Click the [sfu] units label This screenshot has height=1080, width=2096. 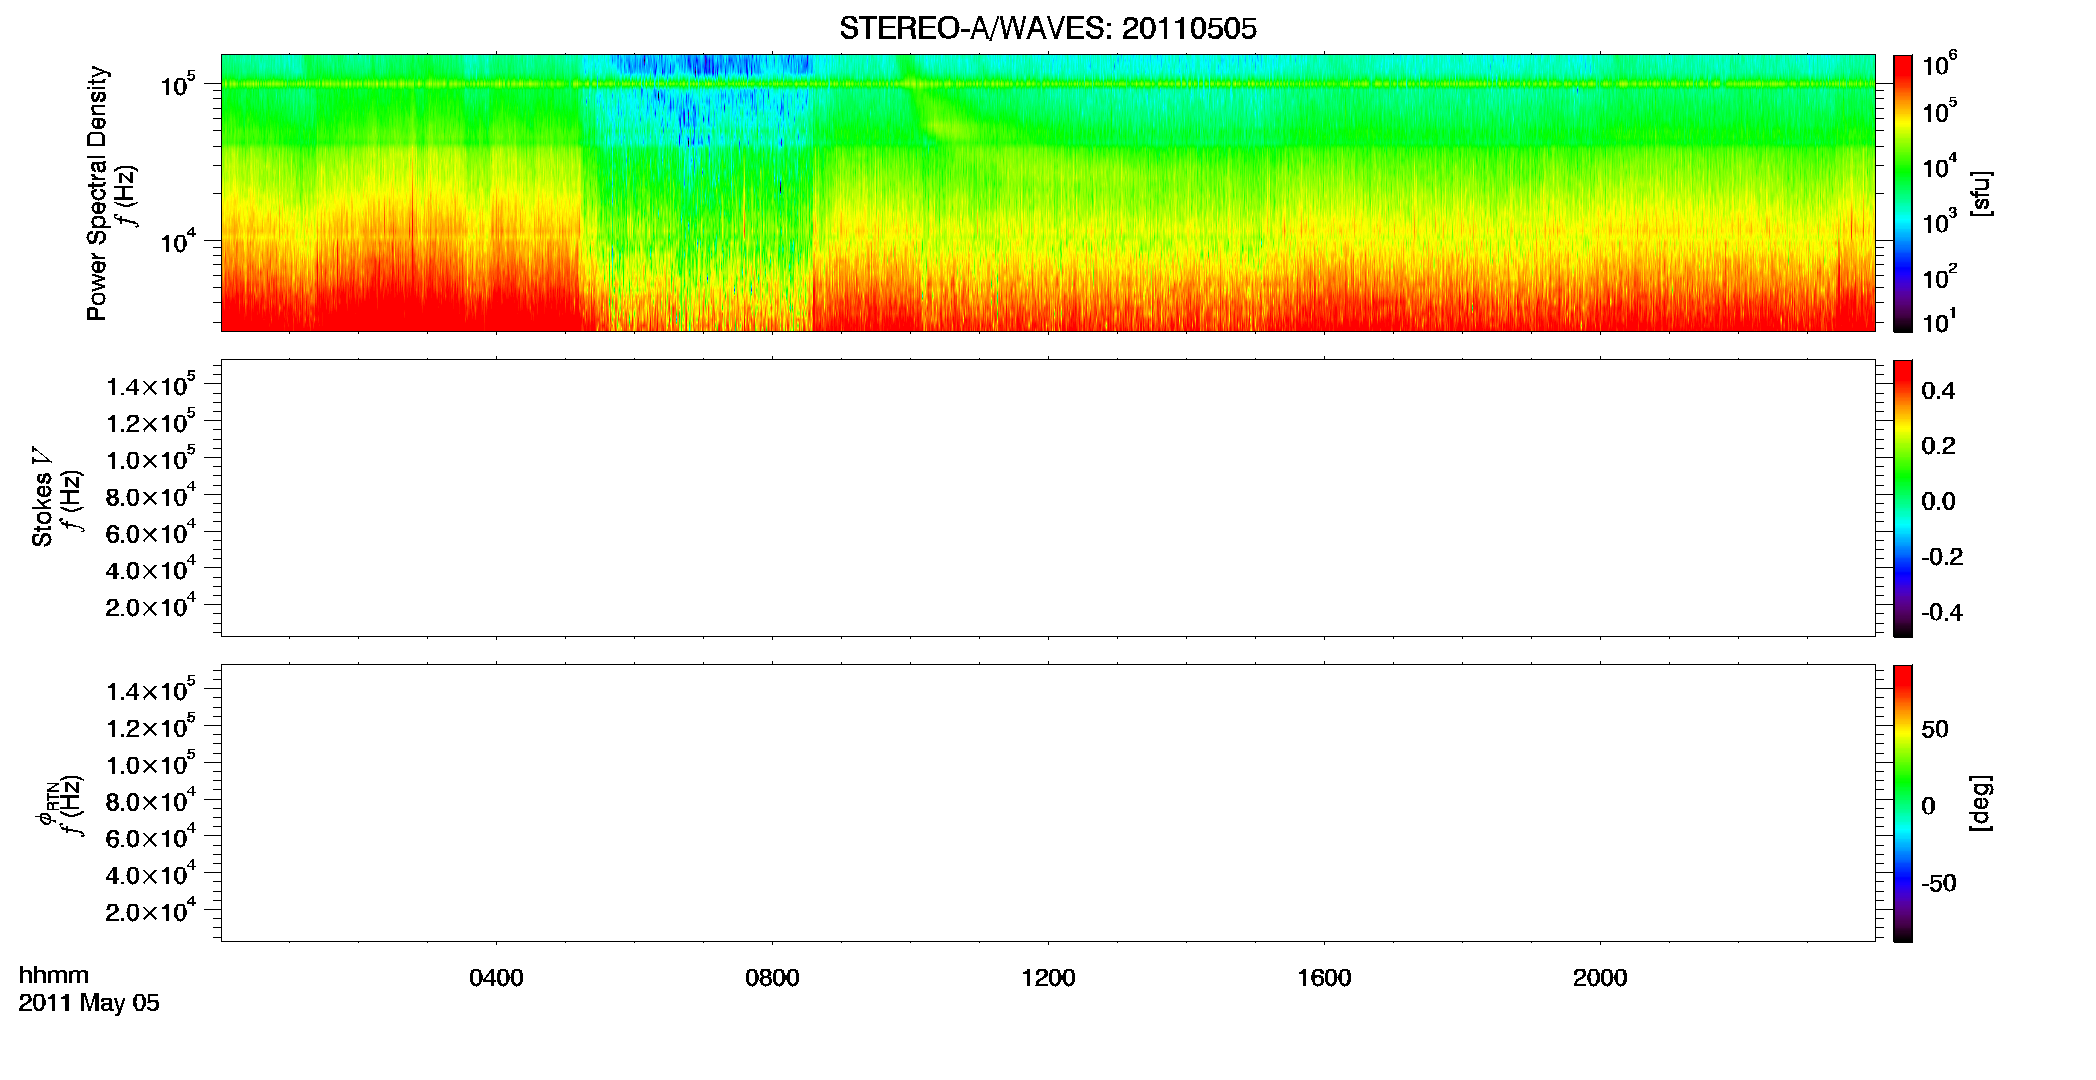click(x=1981, y=193)
